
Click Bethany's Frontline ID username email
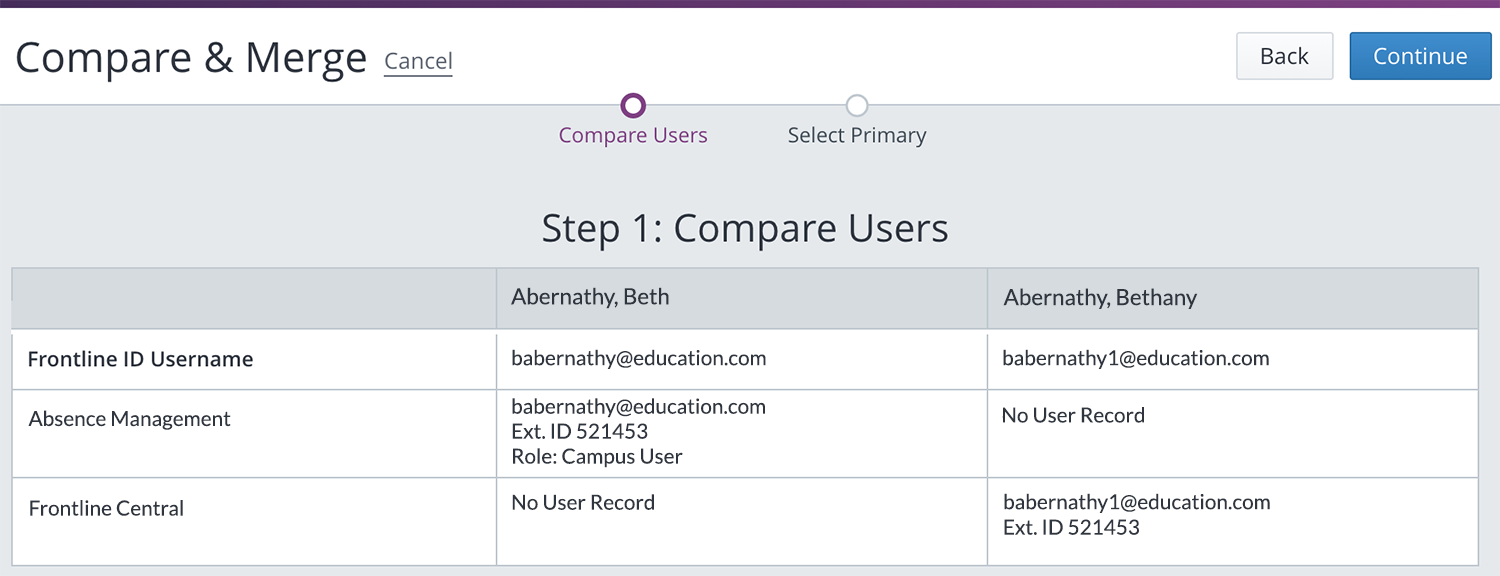[1136, 358]
